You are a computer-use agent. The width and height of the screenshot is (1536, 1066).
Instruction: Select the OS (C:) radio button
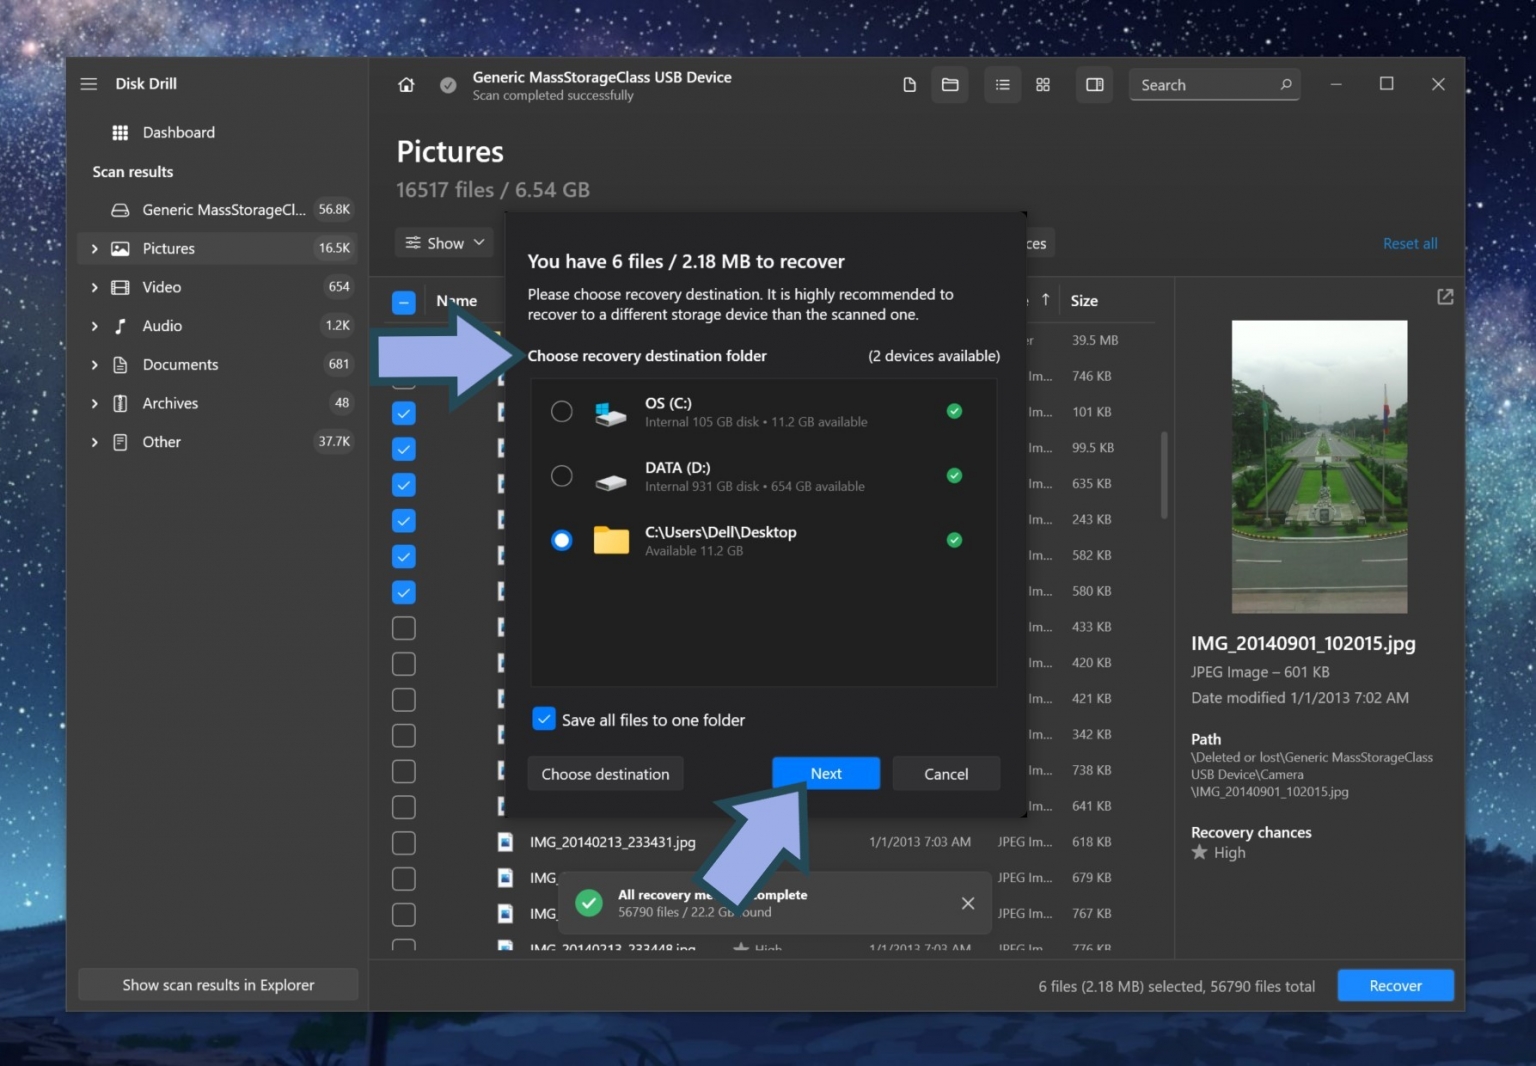tap(562, 411)
